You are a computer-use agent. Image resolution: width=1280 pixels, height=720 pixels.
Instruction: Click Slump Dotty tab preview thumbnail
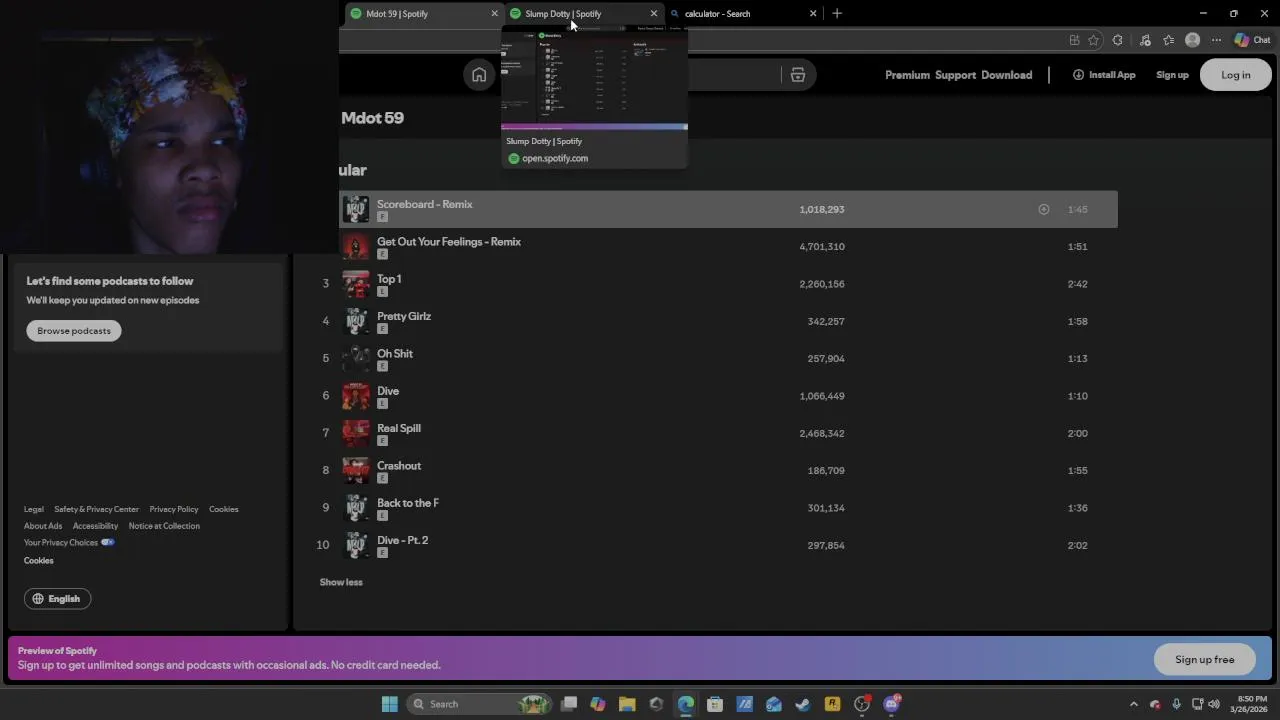point(594,78)
